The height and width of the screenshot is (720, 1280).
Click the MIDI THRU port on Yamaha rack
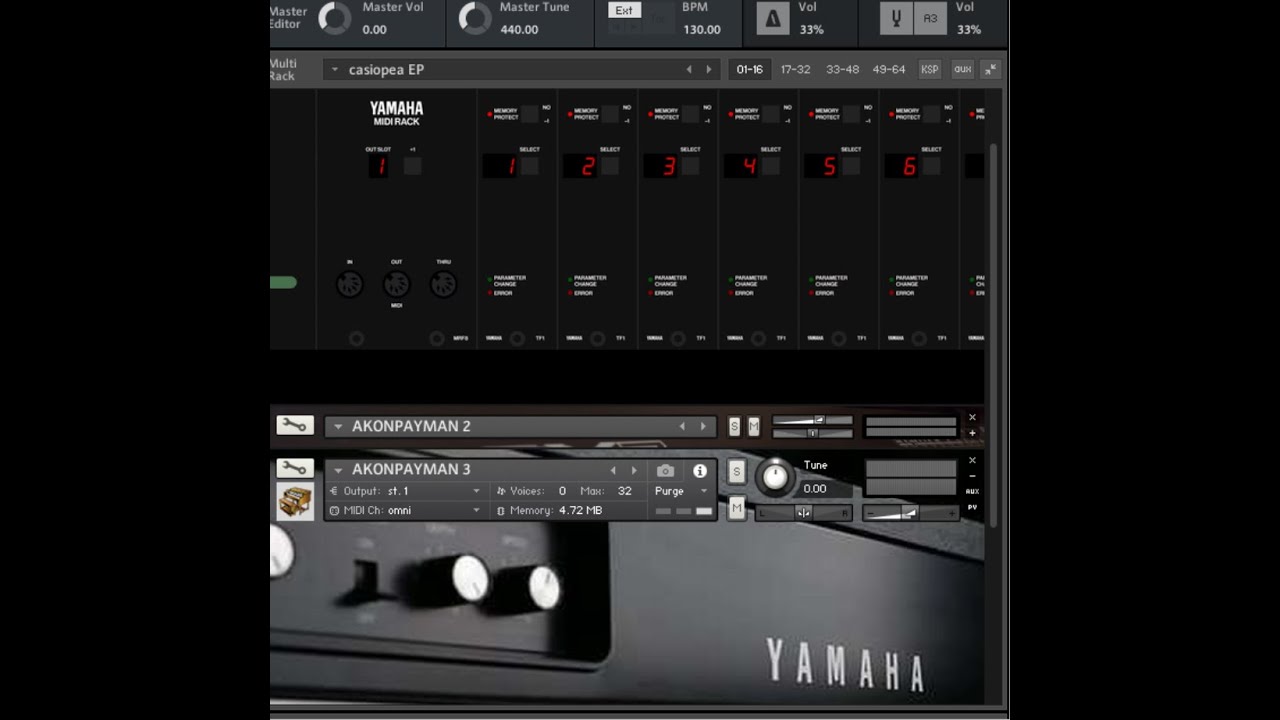[443, 285]
